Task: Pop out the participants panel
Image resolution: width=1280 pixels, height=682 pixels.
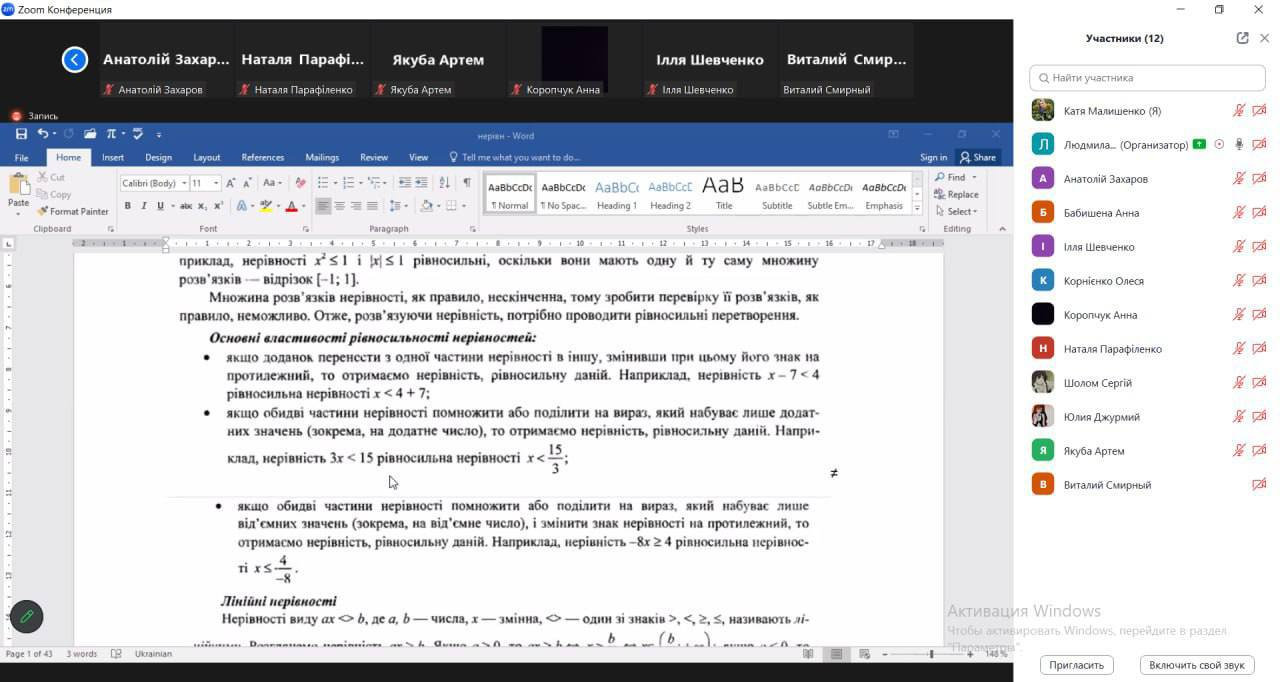Action: point(1242,38)
